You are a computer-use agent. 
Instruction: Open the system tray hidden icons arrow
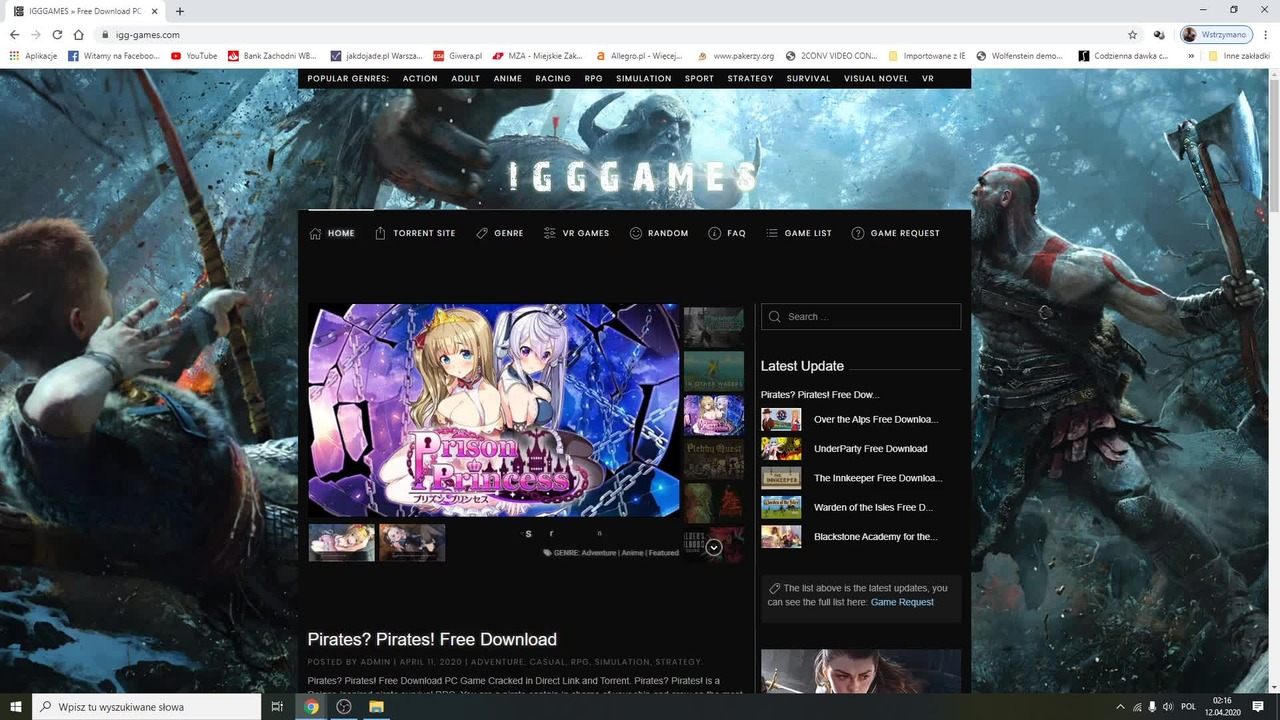(1120, 707)
